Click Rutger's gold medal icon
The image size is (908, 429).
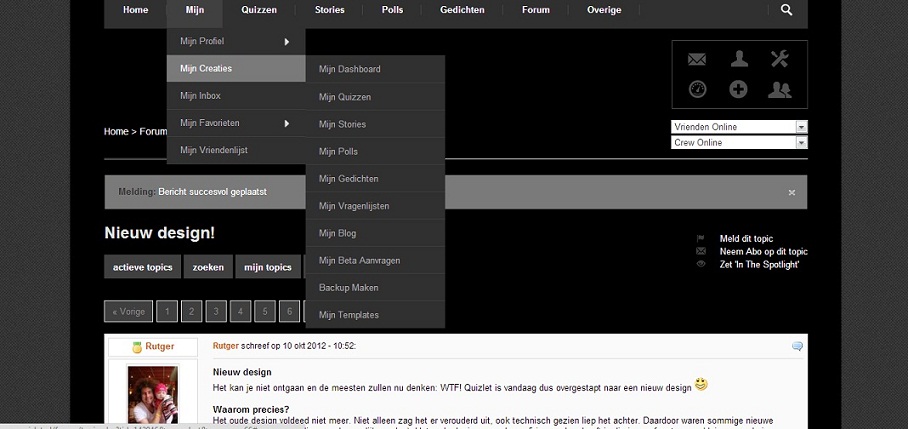pos(137,347)
